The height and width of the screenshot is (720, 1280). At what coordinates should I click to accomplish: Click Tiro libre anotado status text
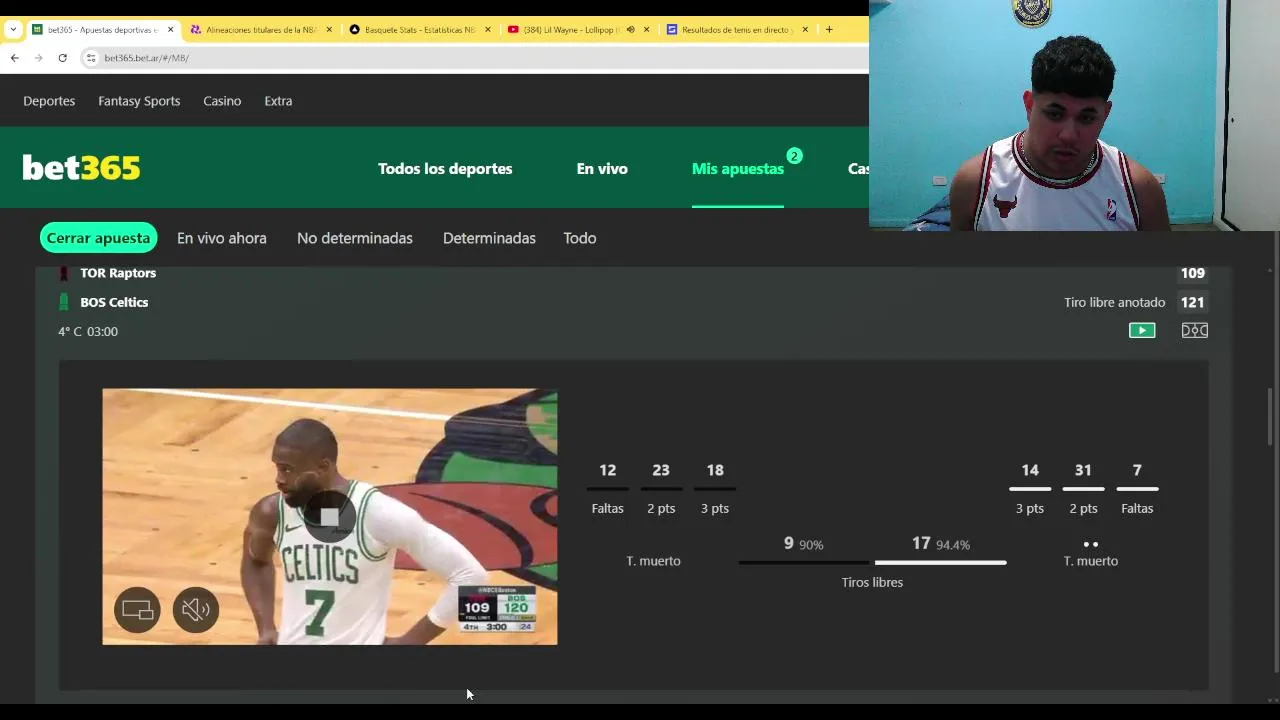pyautogui.click(x=1115, y=302)
